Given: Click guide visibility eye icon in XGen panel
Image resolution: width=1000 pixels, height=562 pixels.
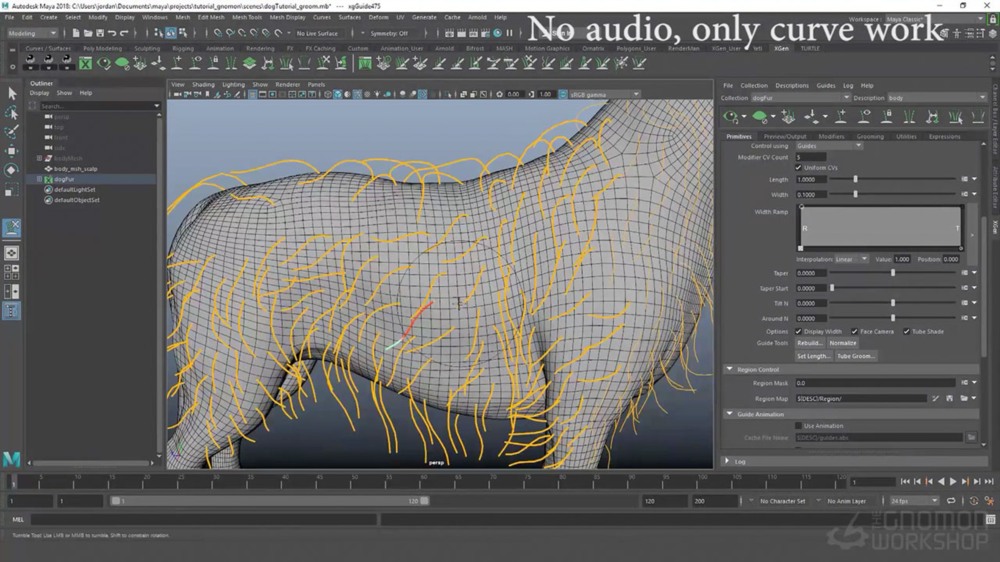Looking at the screenshot, I should point(864,116).
